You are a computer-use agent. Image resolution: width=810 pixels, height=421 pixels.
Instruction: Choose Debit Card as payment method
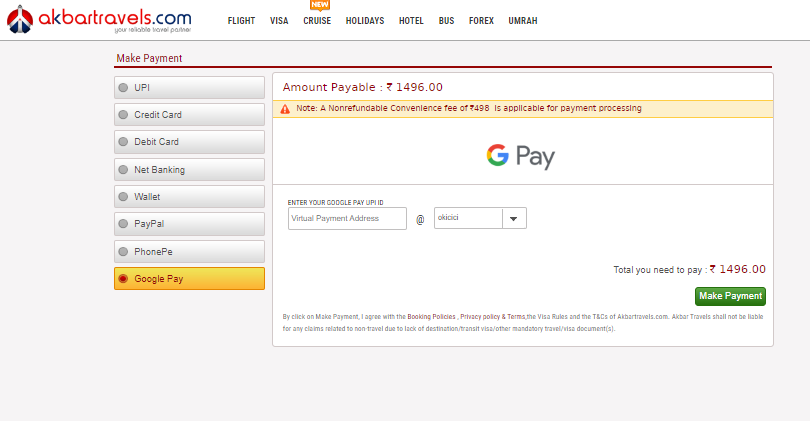tap(189, 142)
